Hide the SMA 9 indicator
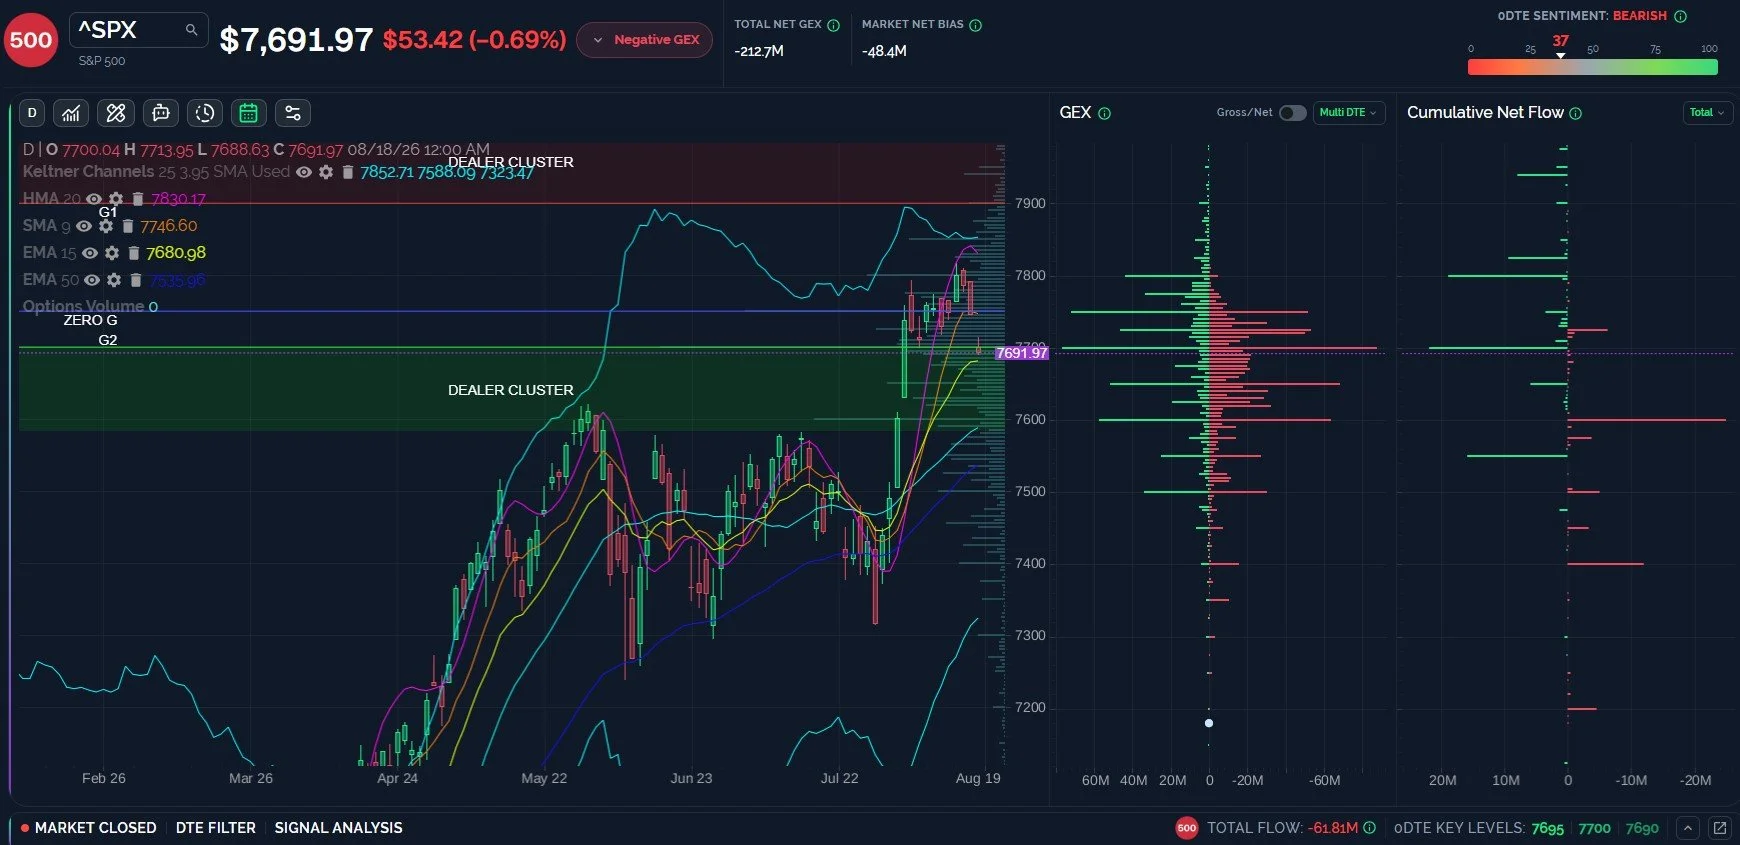The image size is (1740, 845). 84,226
